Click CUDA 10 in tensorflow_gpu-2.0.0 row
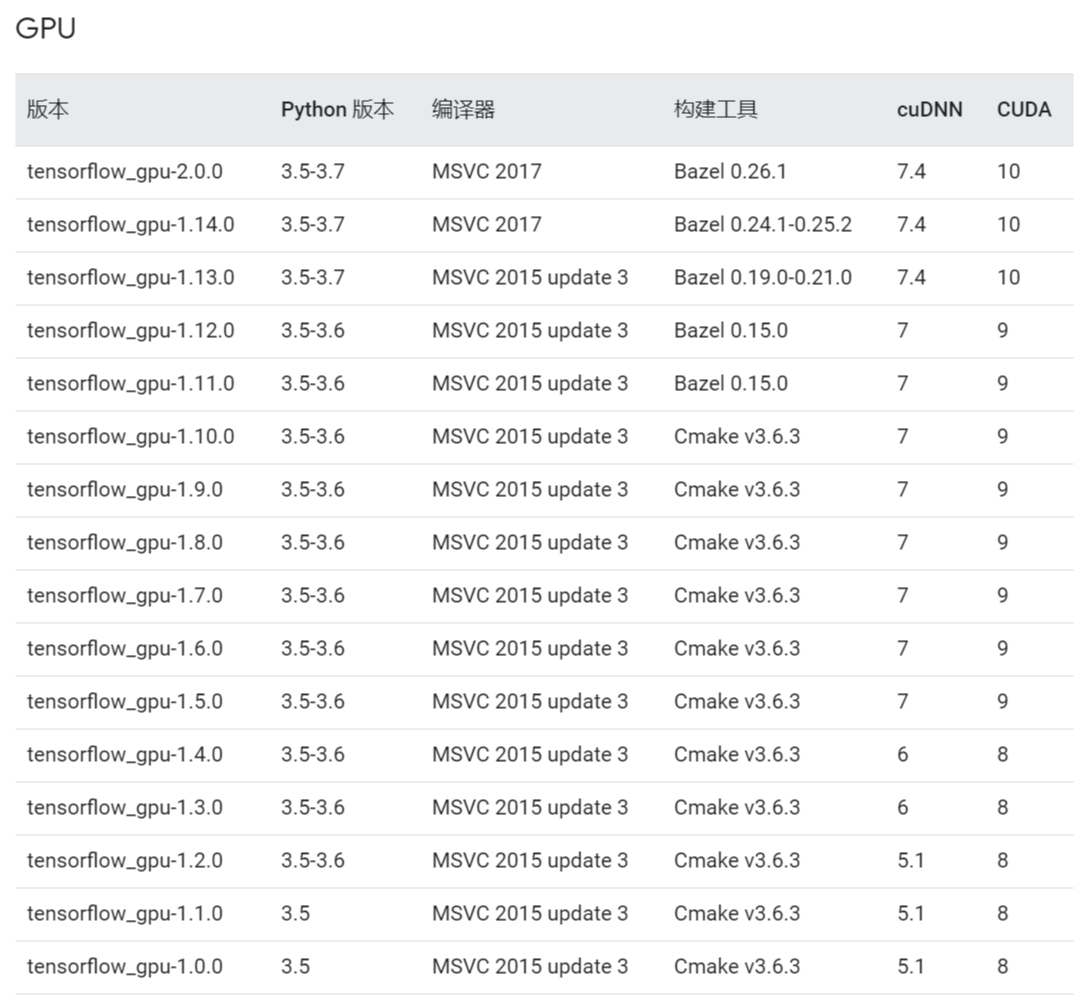 [x=1008, y=171]
